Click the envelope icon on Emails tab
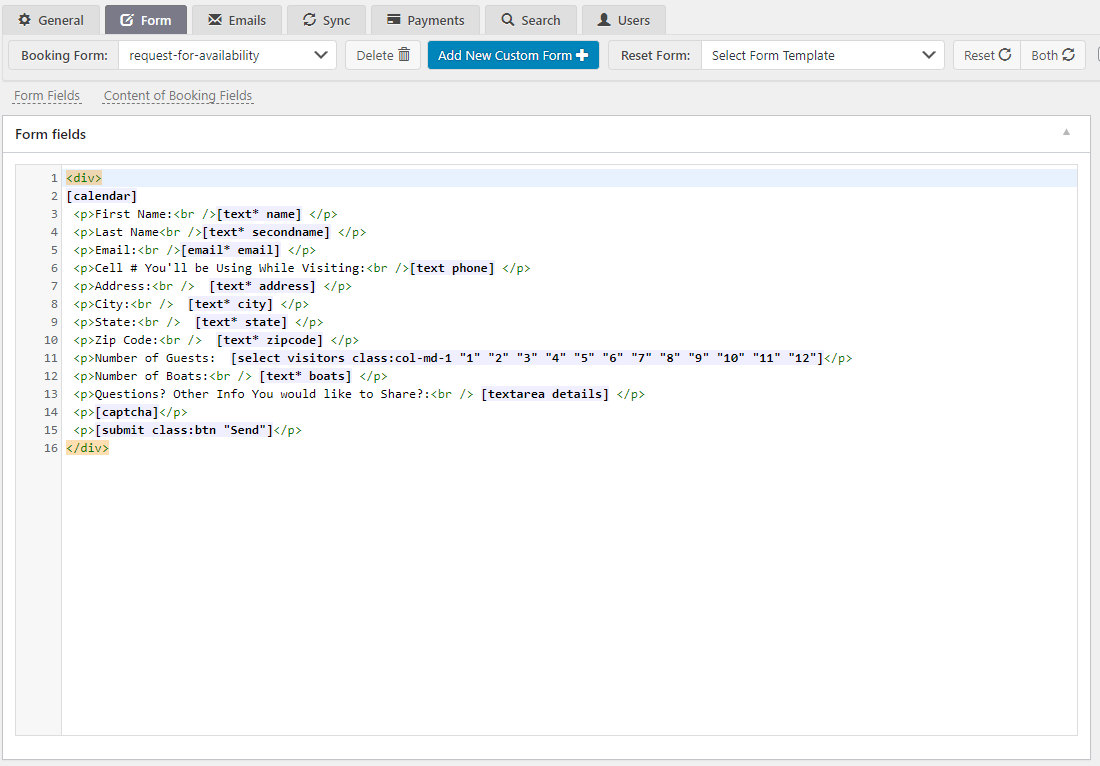 pos(215,20)
